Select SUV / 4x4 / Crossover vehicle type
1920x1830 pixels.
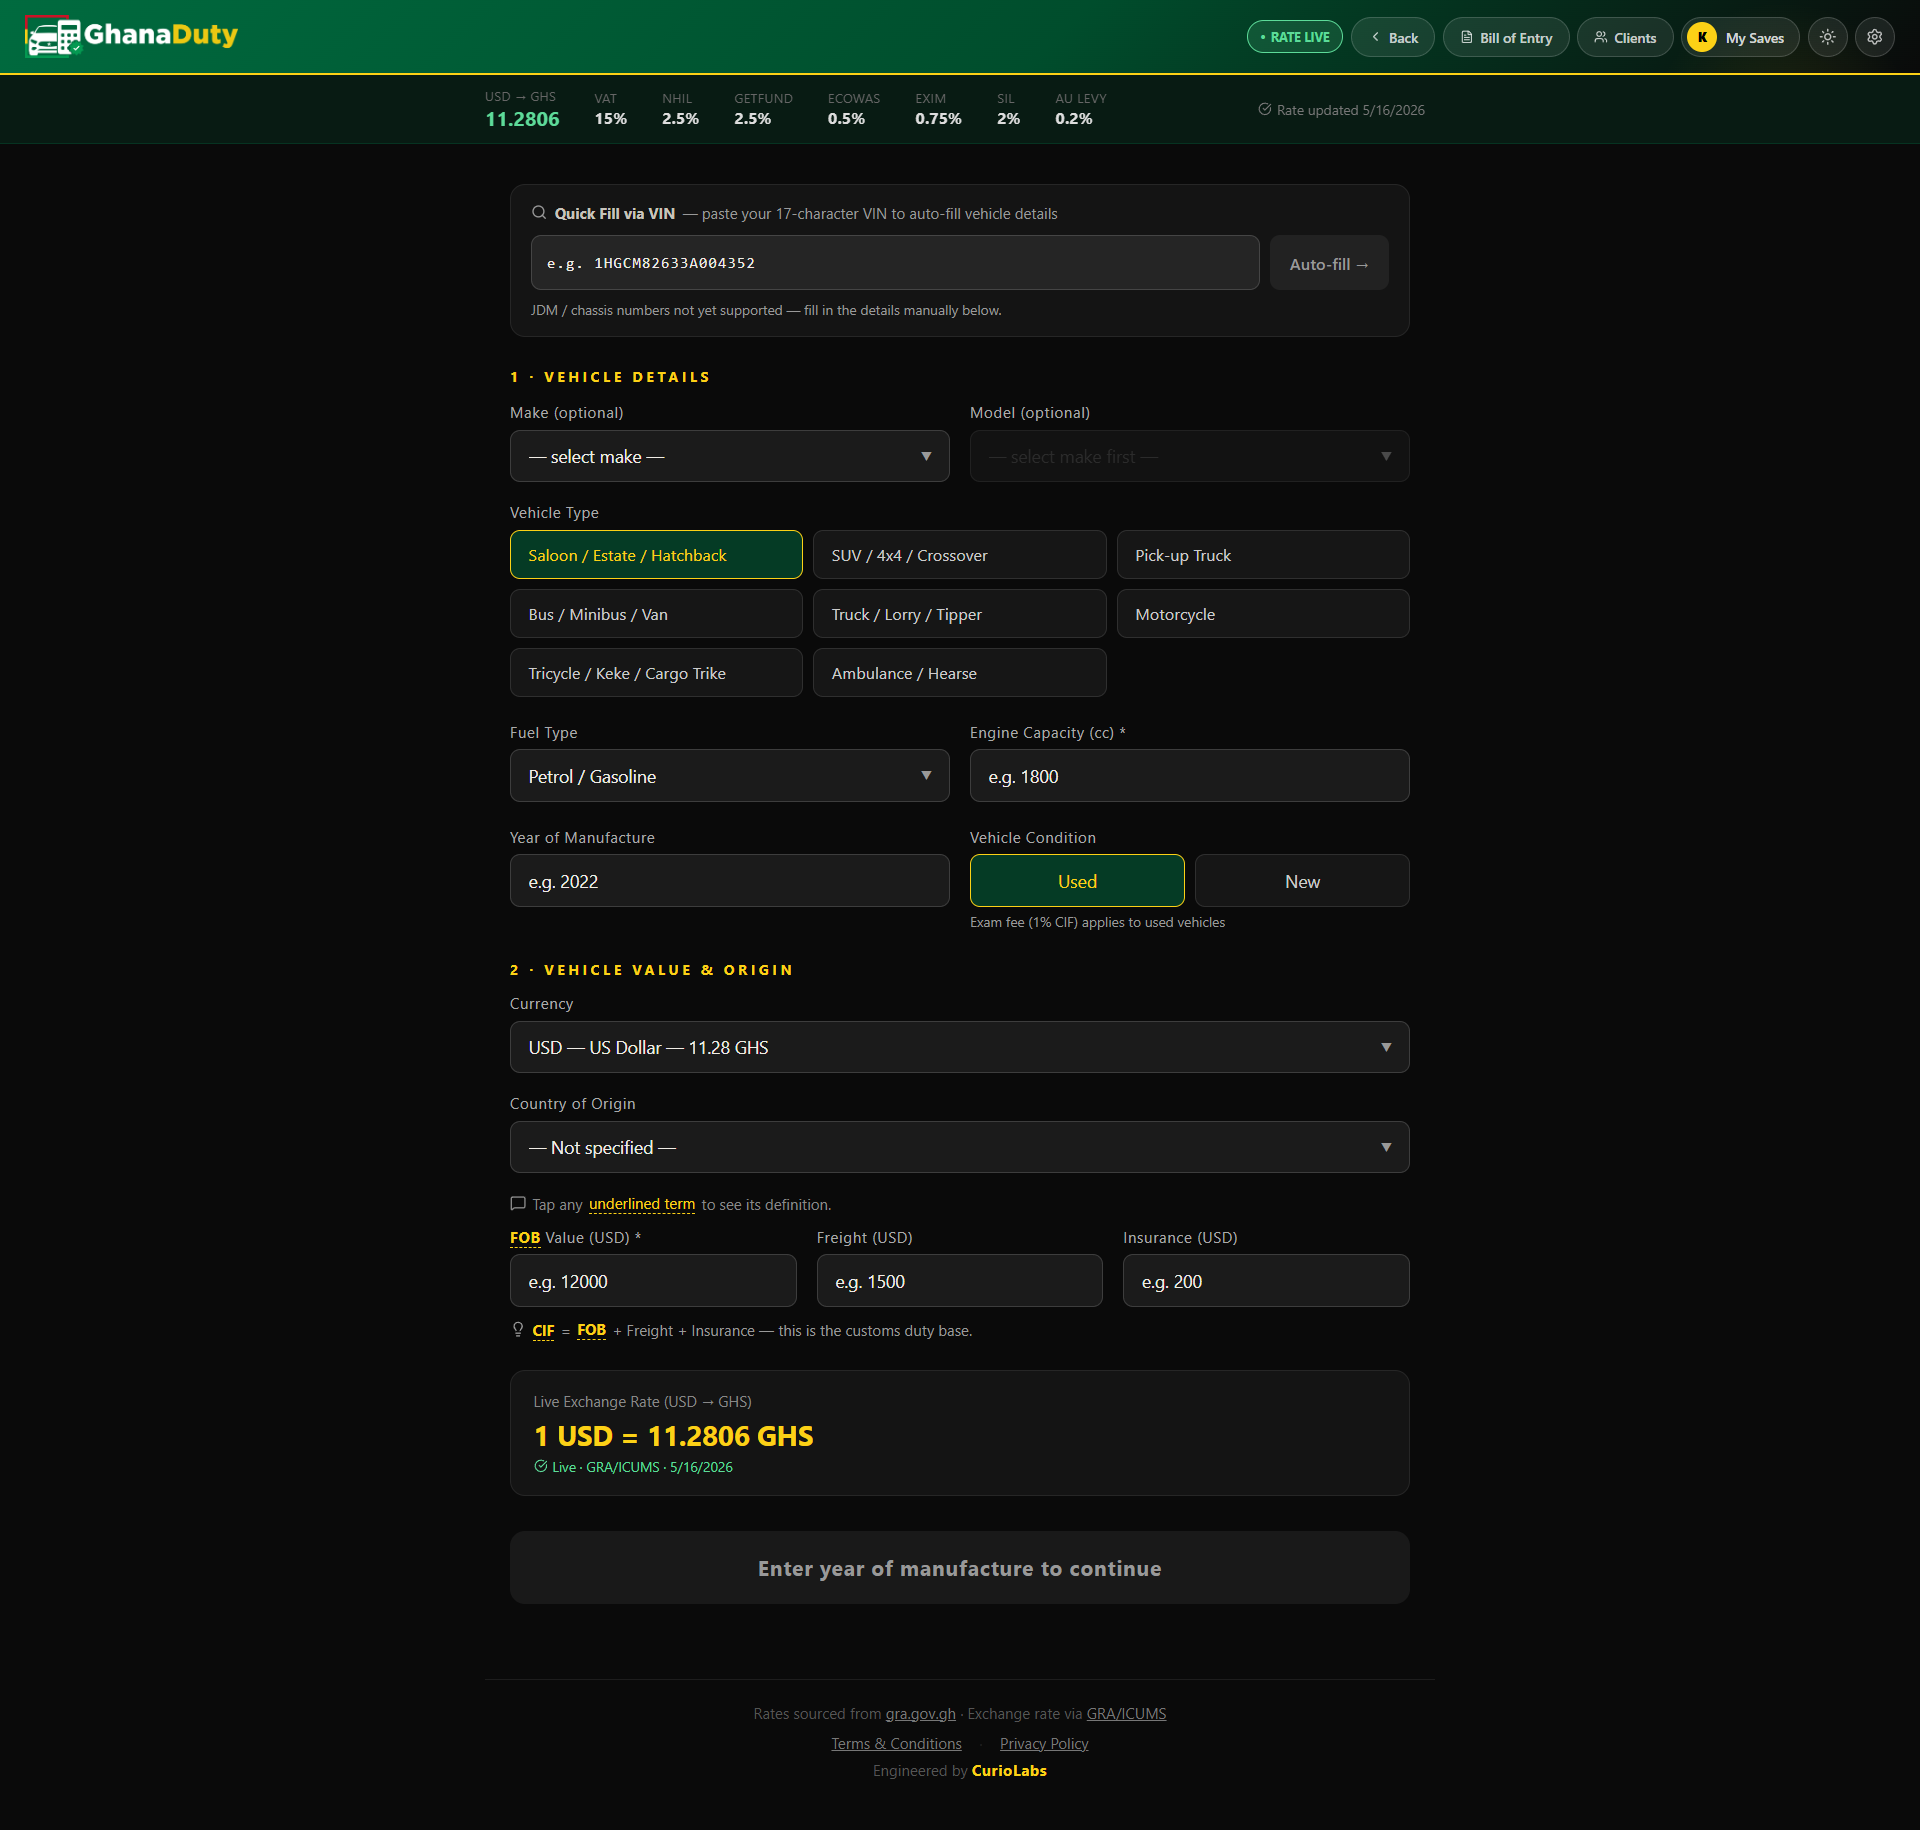[x=959, y=555]
